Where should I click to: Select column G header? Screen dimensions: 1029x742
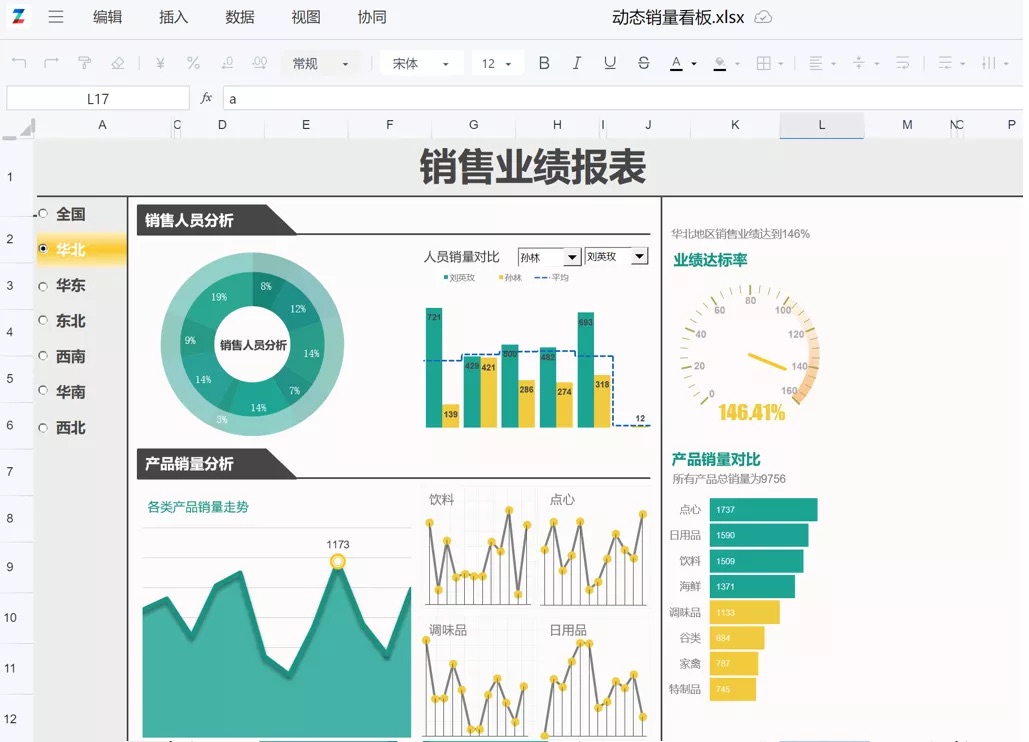coord(473,125)
